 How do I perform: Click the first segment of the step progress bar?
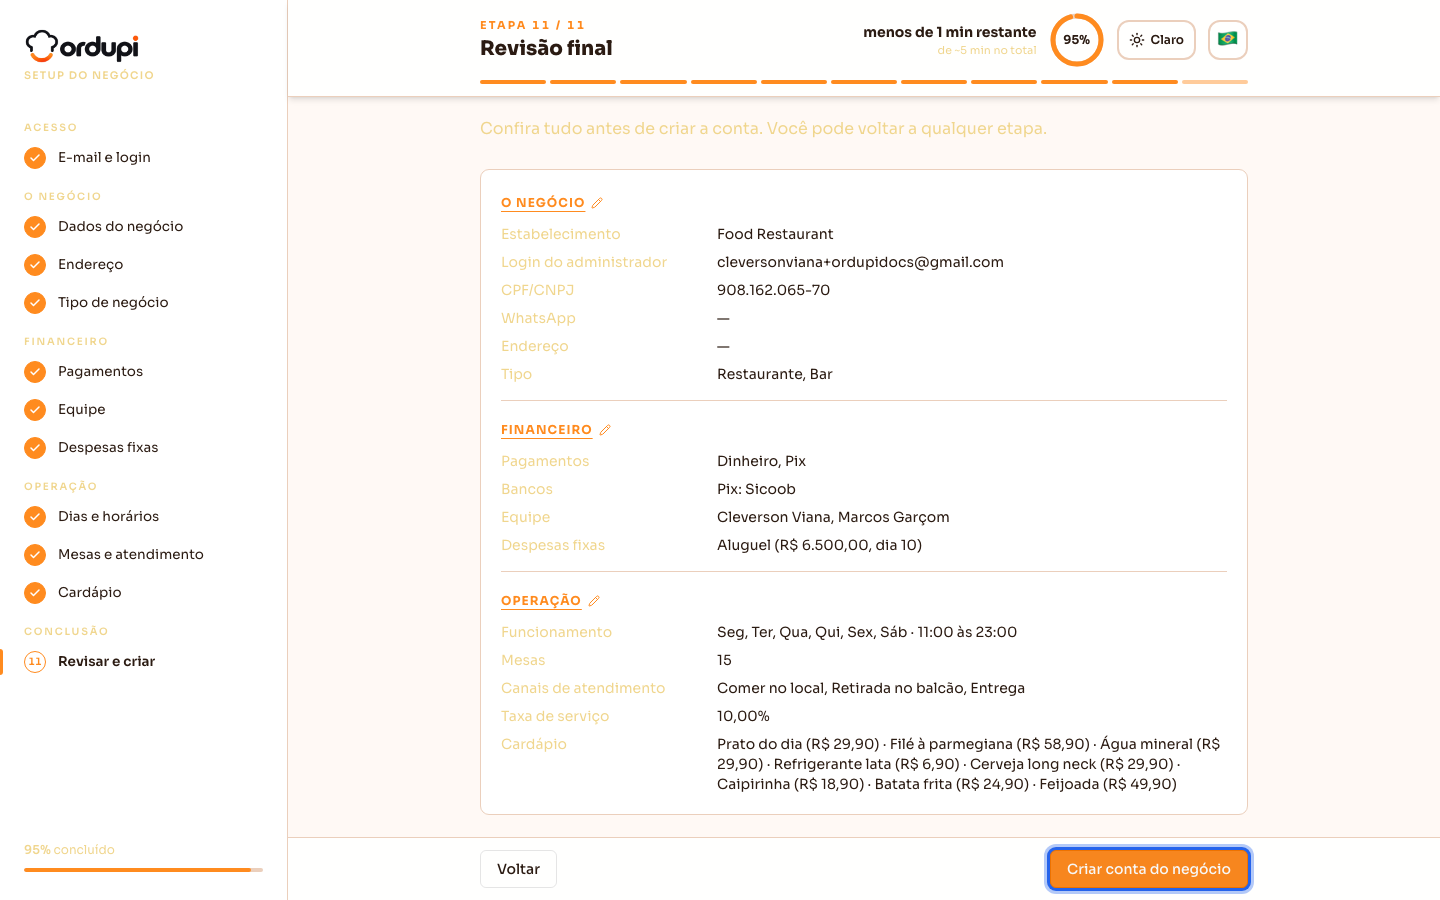click(513, 82)
